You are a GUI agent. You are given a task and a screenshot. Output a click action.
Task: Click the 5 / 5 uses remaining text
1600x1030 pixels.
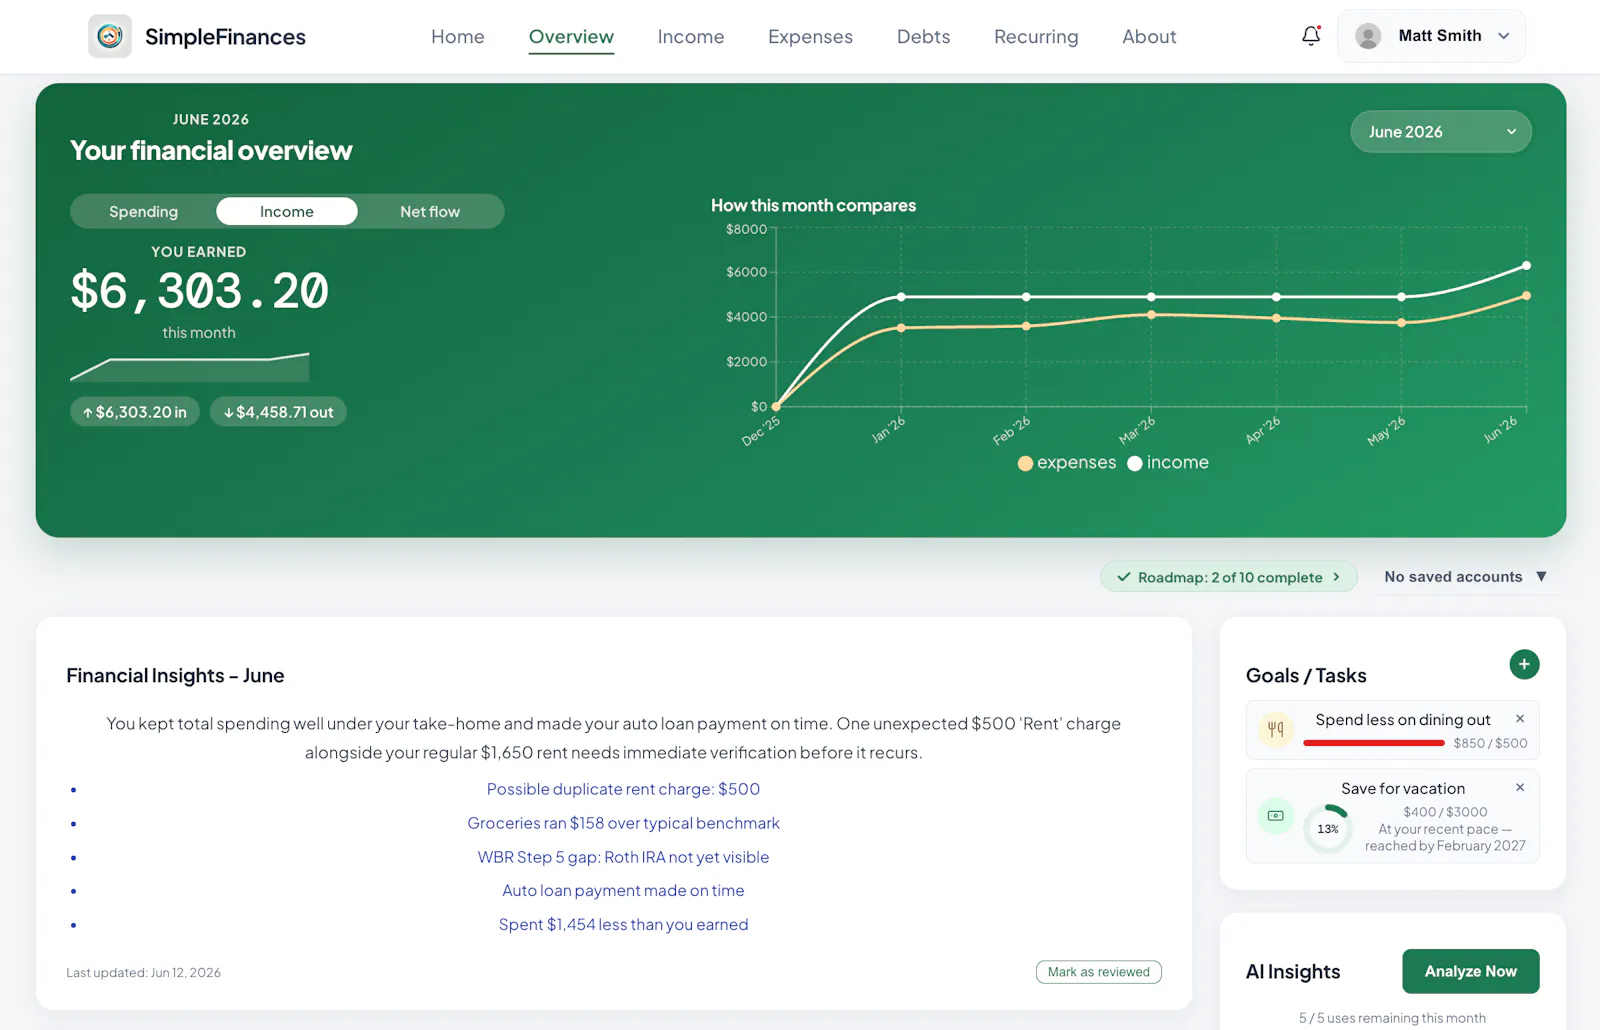[1392, 1018]
